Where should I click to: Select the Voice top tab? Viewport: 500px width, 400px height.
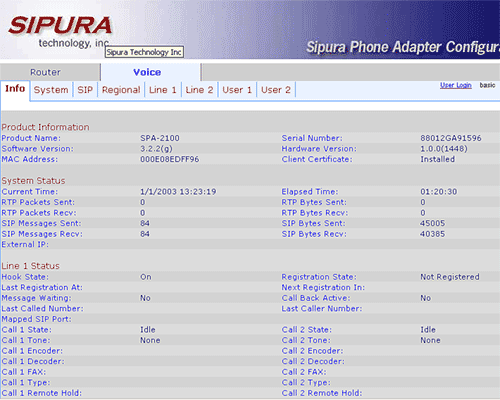147,72
